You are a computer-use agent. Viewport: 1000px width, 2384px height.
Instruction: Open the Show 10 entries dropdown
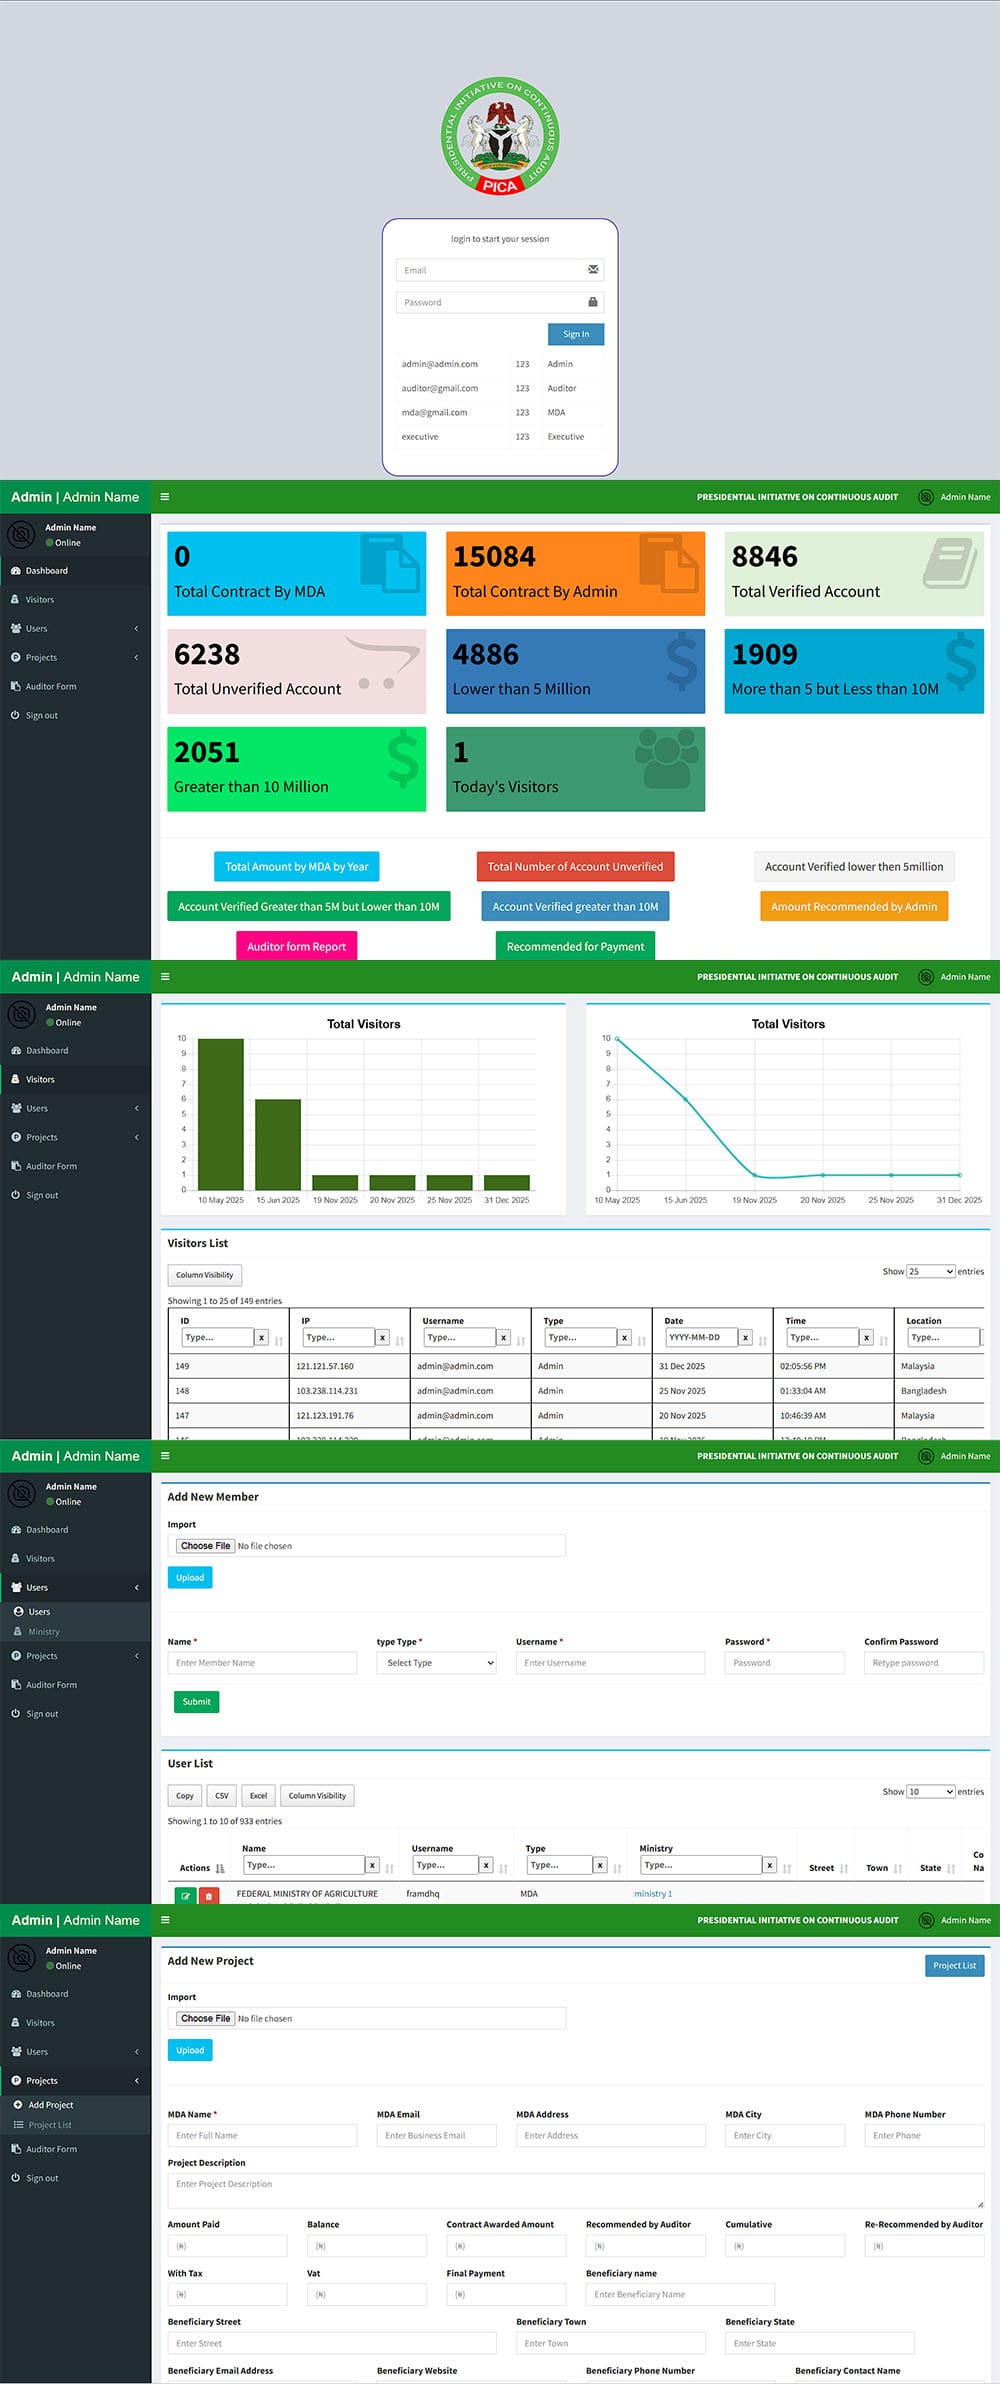point(930,1792)
